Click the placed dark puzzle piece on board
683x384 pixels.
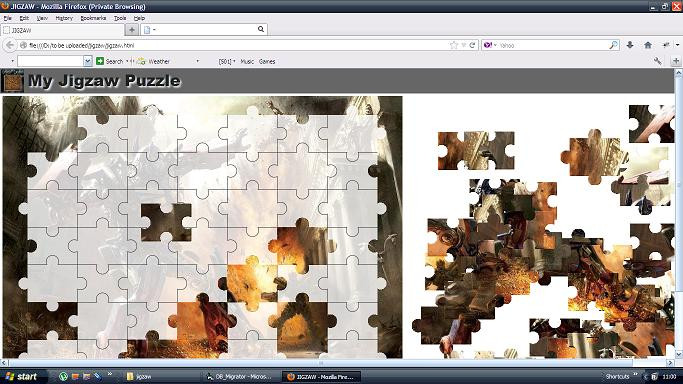click(166, 222)
